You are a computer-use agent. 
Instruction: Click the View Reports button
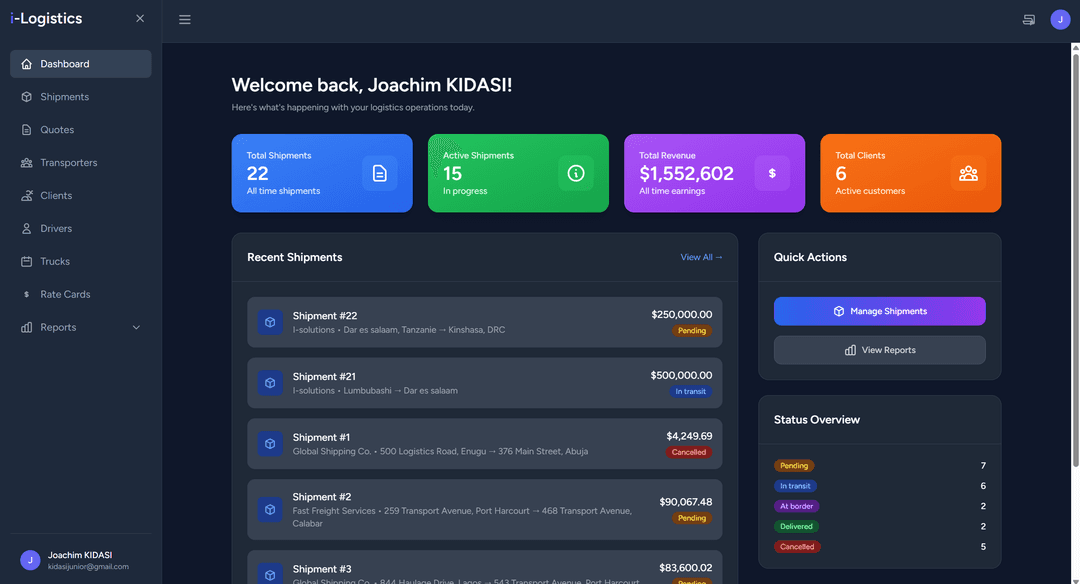(879, 350)
